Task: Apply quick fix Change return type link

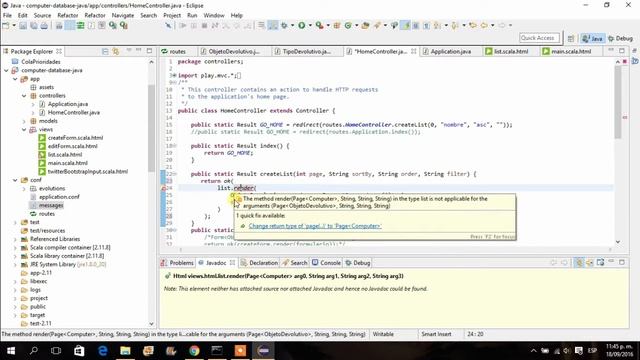Action: 315,226
